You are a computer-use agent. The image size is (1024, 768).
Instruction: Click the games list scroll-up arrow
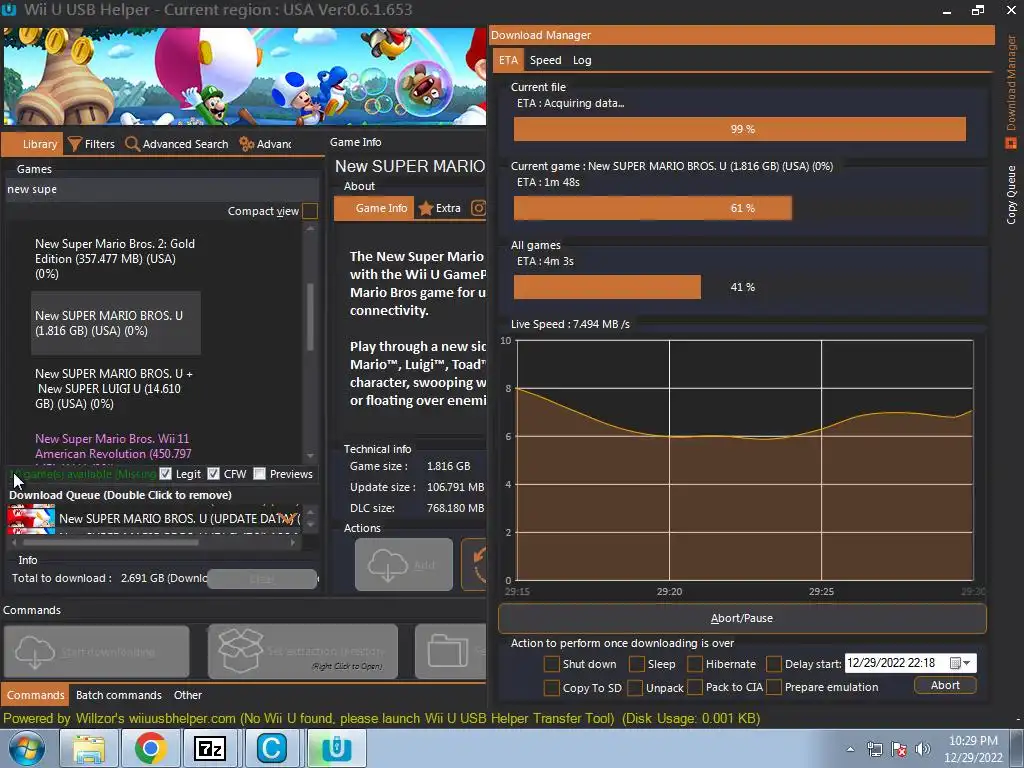point(310,229)
